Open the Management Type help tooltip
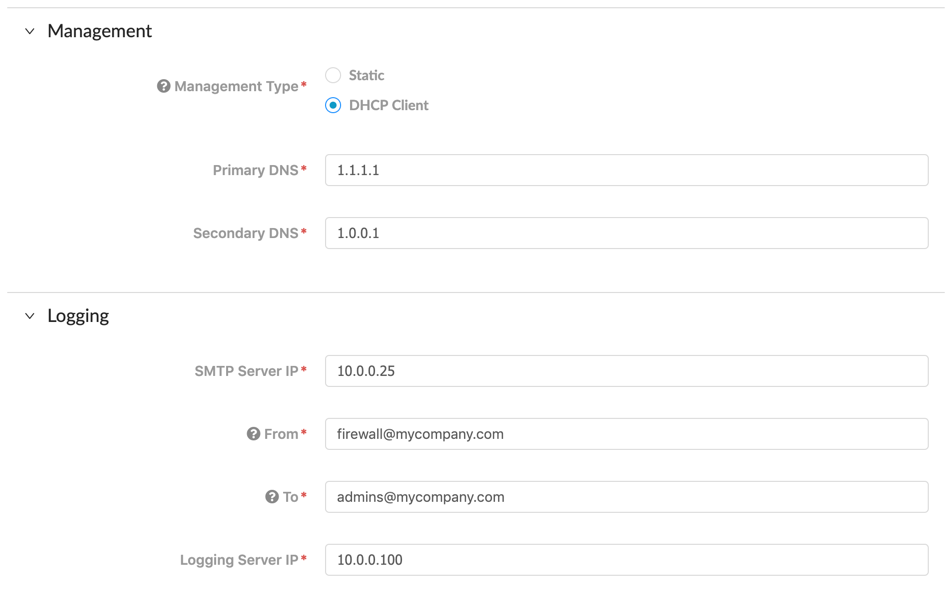948x589 pixels. [164, 86]
